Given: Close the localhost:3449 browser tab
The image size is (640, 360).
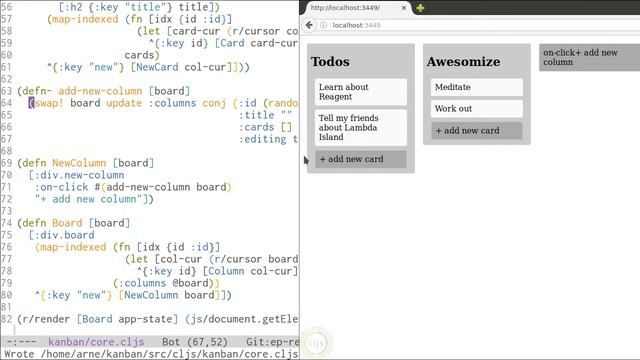Looking at the screenshot, I should click(404, 8).
